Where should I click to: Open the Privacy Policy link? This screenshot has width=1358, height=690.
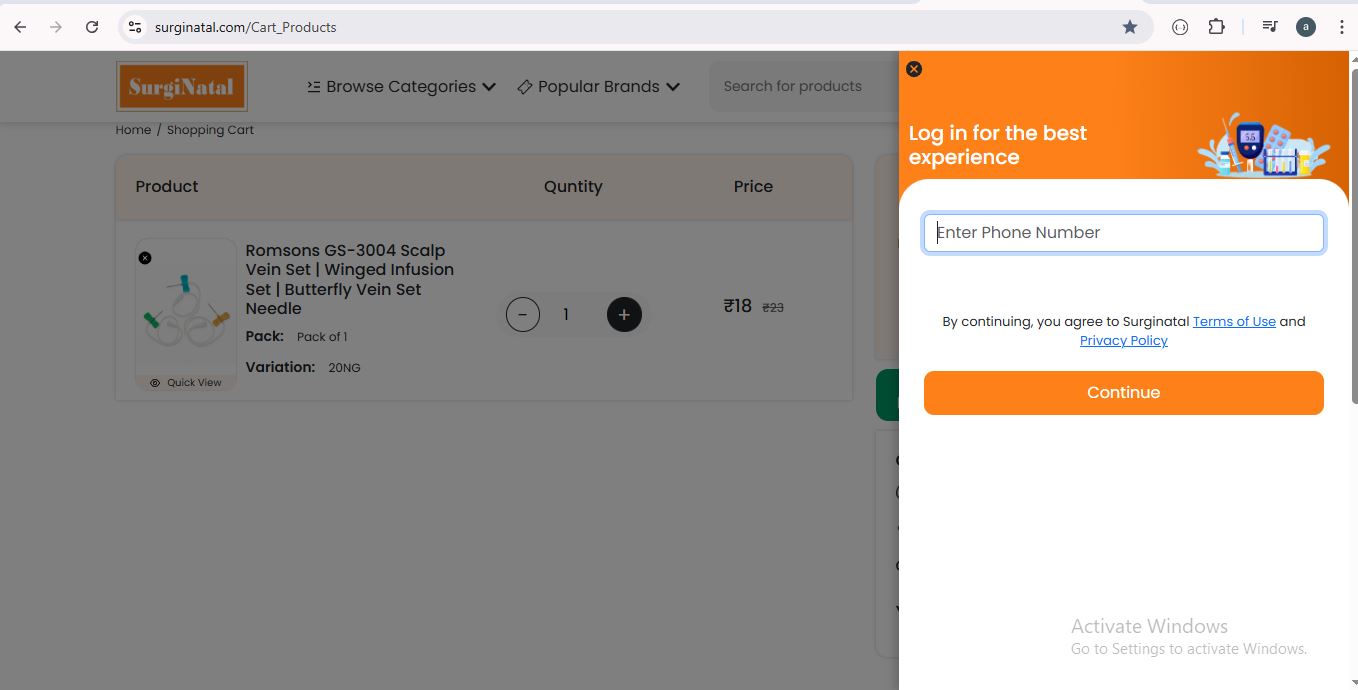(1123, 341)
